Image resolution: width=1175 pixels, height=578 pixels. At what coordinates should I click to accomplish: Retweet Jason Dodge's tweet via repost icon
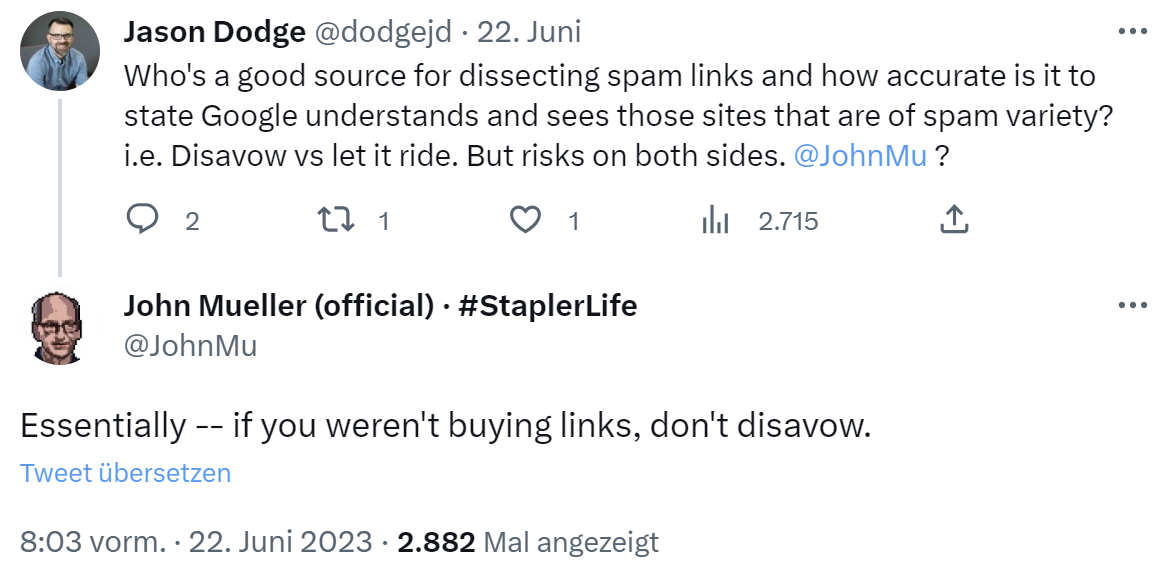click(335, 220)
